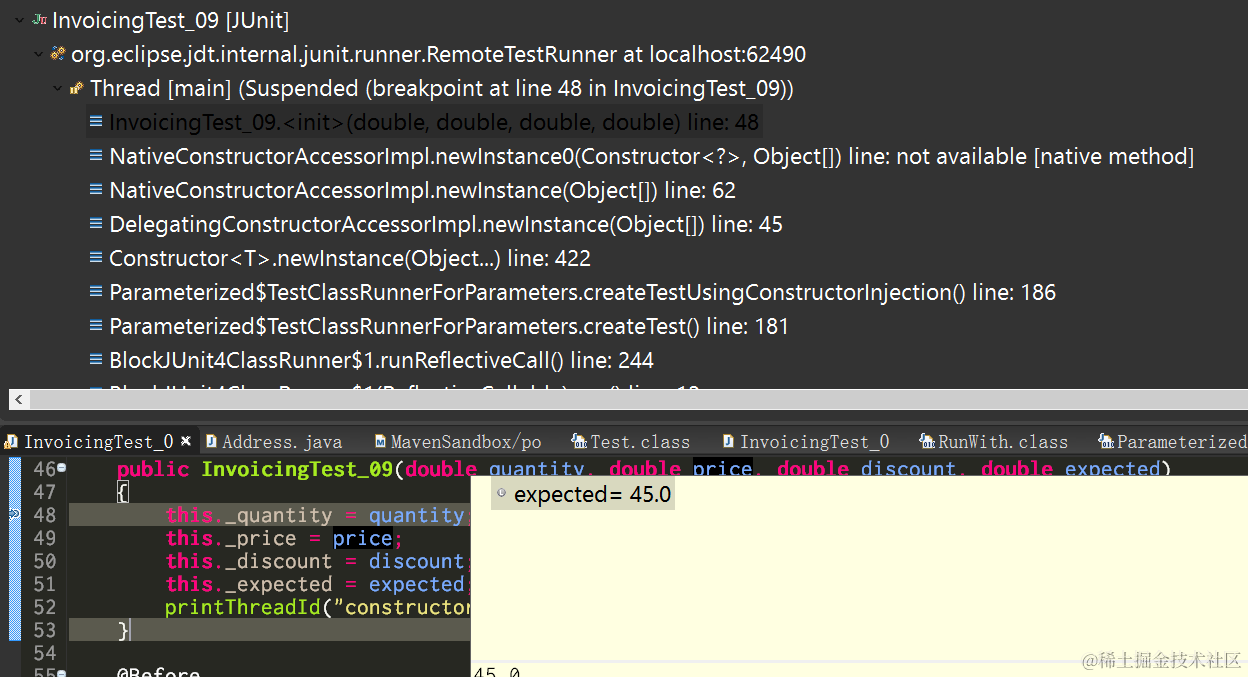The width and height of the screenshot is (1248, 677).
Task: Click the RemoteTestRunner debug target icon
Action: 59,54
